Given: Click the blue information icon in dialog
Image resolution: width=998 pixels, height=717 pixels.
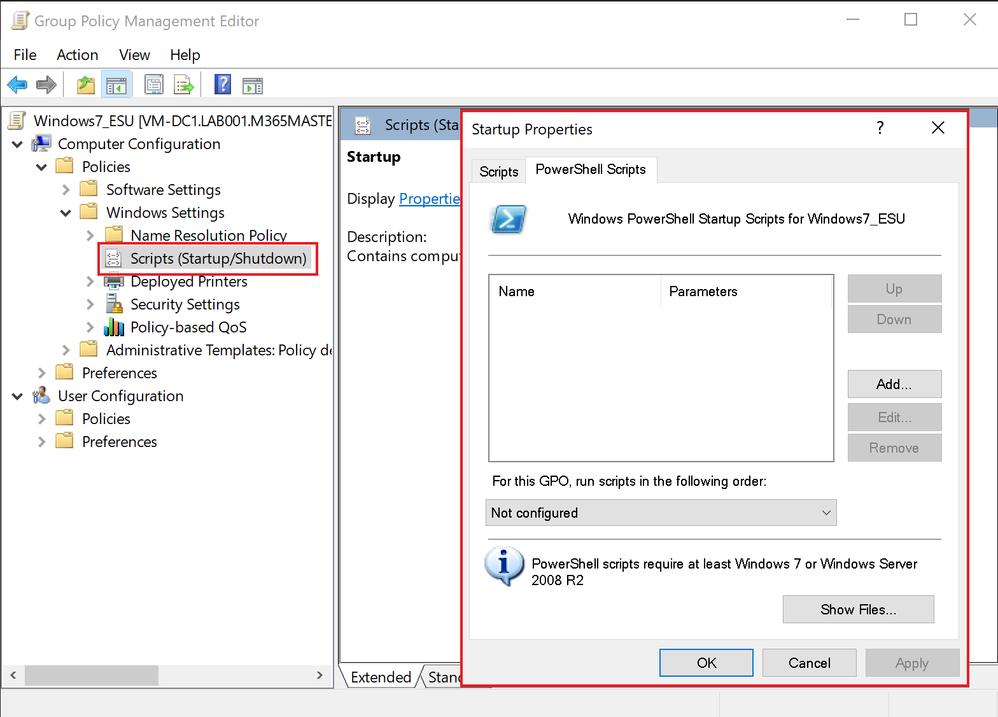Looking at the screenshot, I should pos(504,566).
